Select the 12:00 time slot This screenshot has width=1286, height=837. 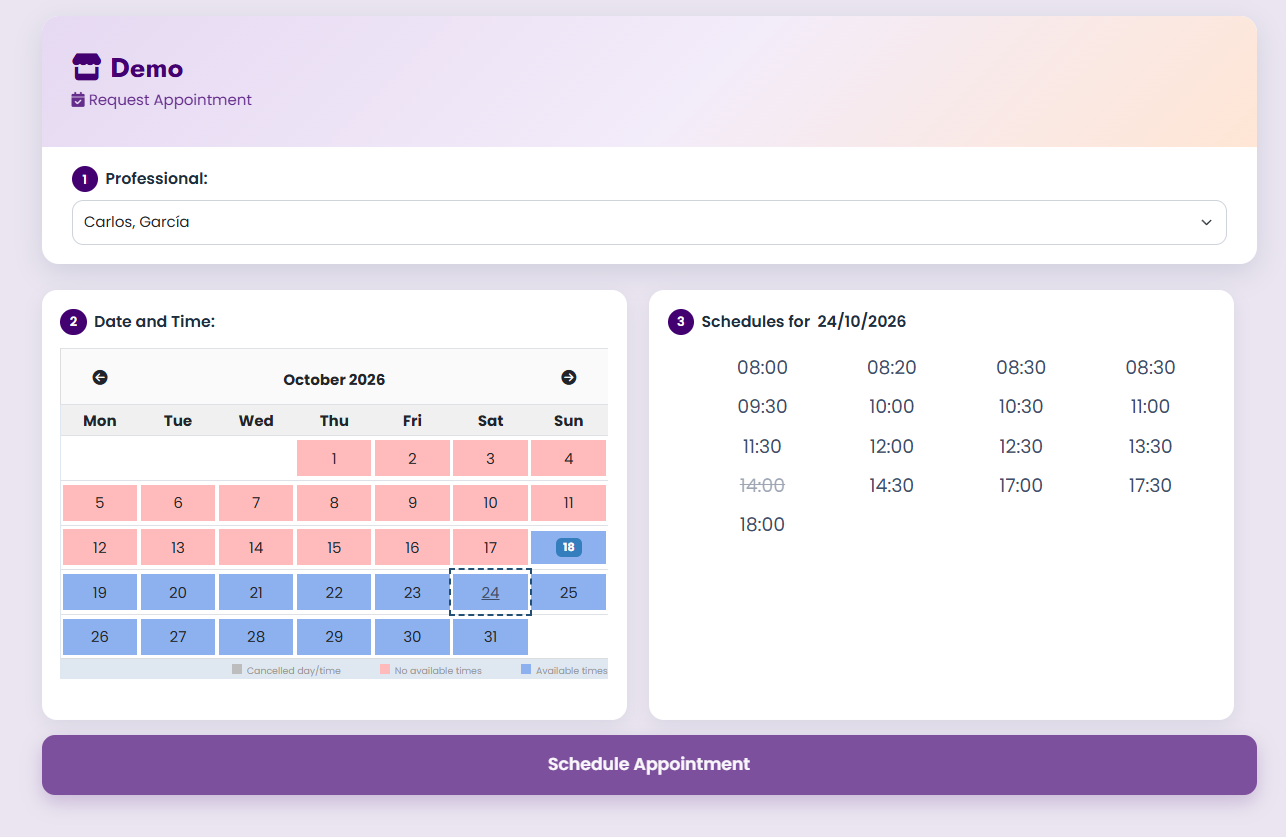pos(892,447)
